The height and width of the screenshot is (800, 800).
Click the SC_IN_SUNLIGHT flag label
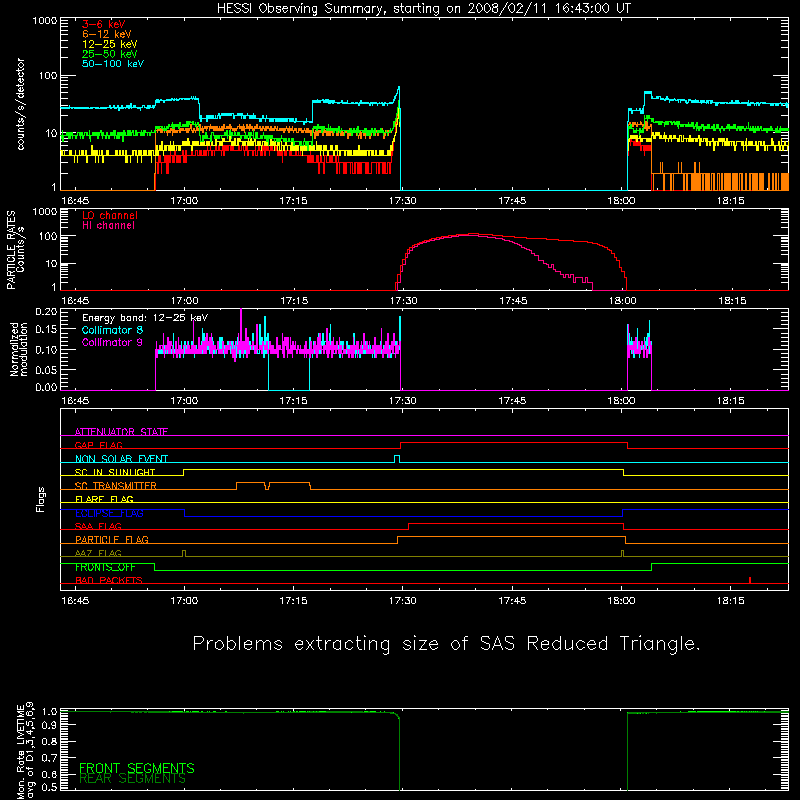pyautogui.click(x=115, y=472)
